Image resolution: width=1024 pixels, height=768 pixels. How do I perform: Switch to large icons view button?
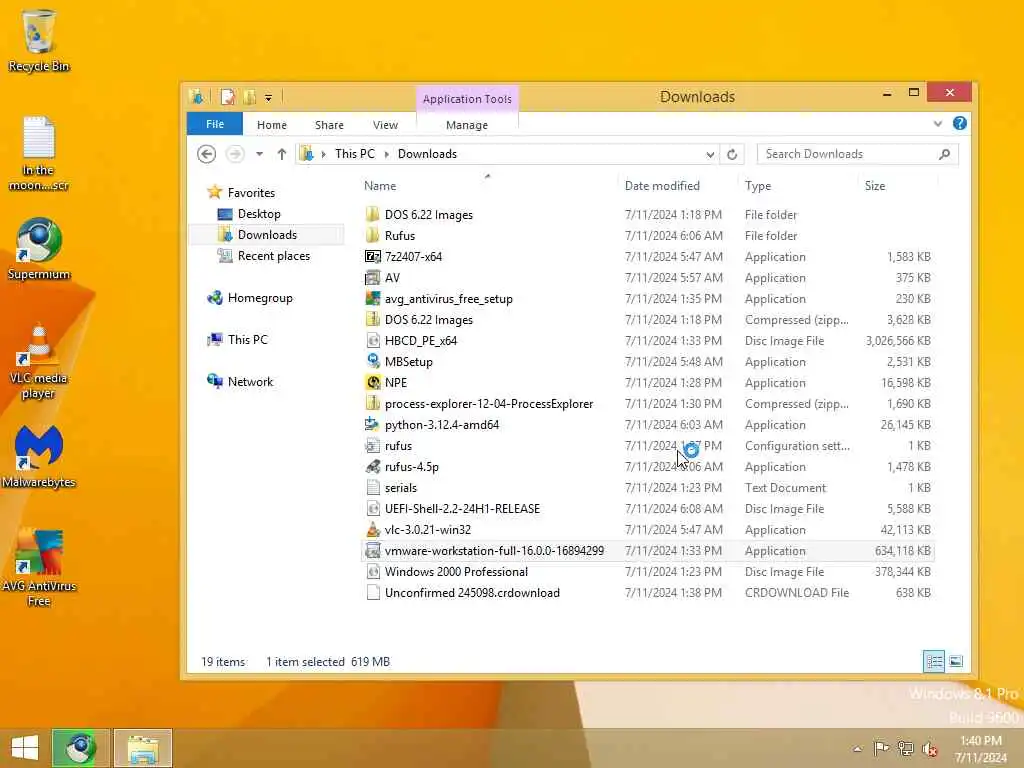point(955,662)
